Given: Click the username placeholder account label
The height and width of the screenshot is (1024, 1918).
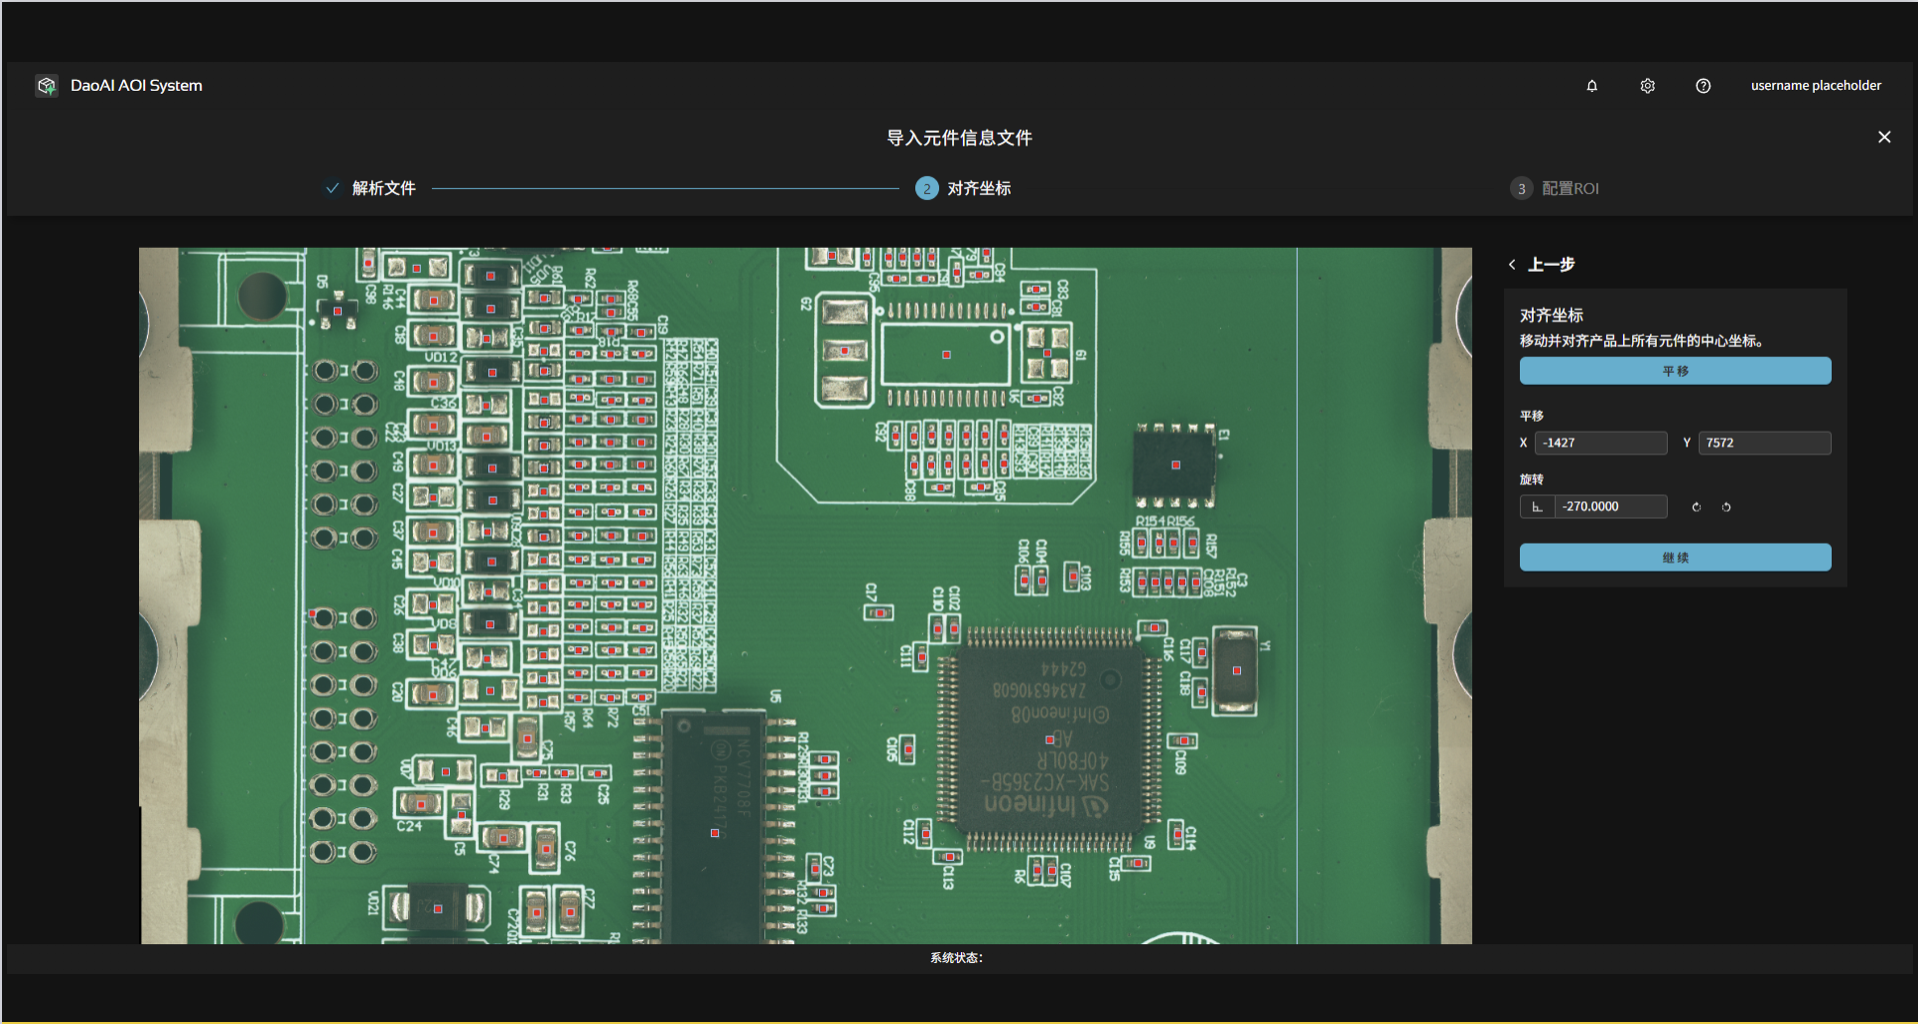Looking at the screenshot, I should [x=1815, y=85].
